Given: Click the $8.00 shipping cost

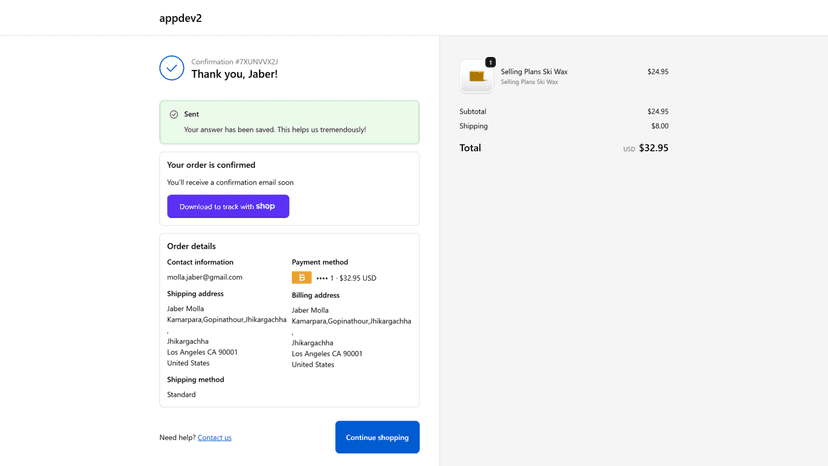Looking at the screenshot, I should tap(660, 126).
